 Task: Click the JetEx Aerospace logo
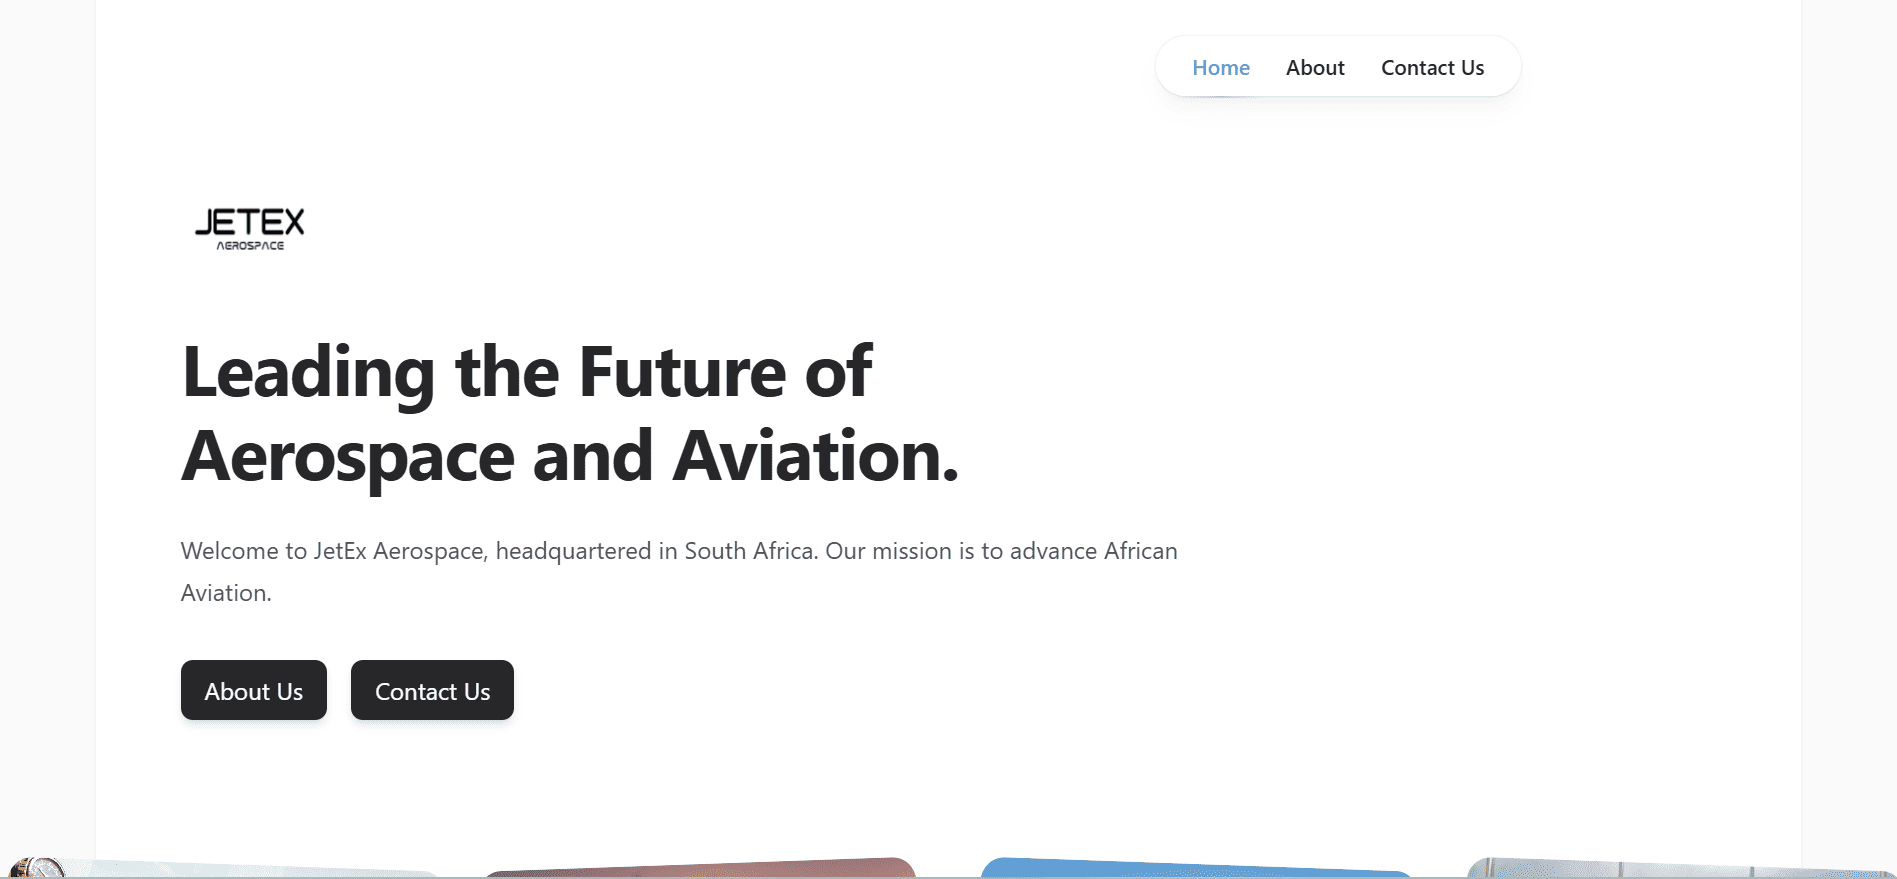pyautogui.click(x=249, y=229)
